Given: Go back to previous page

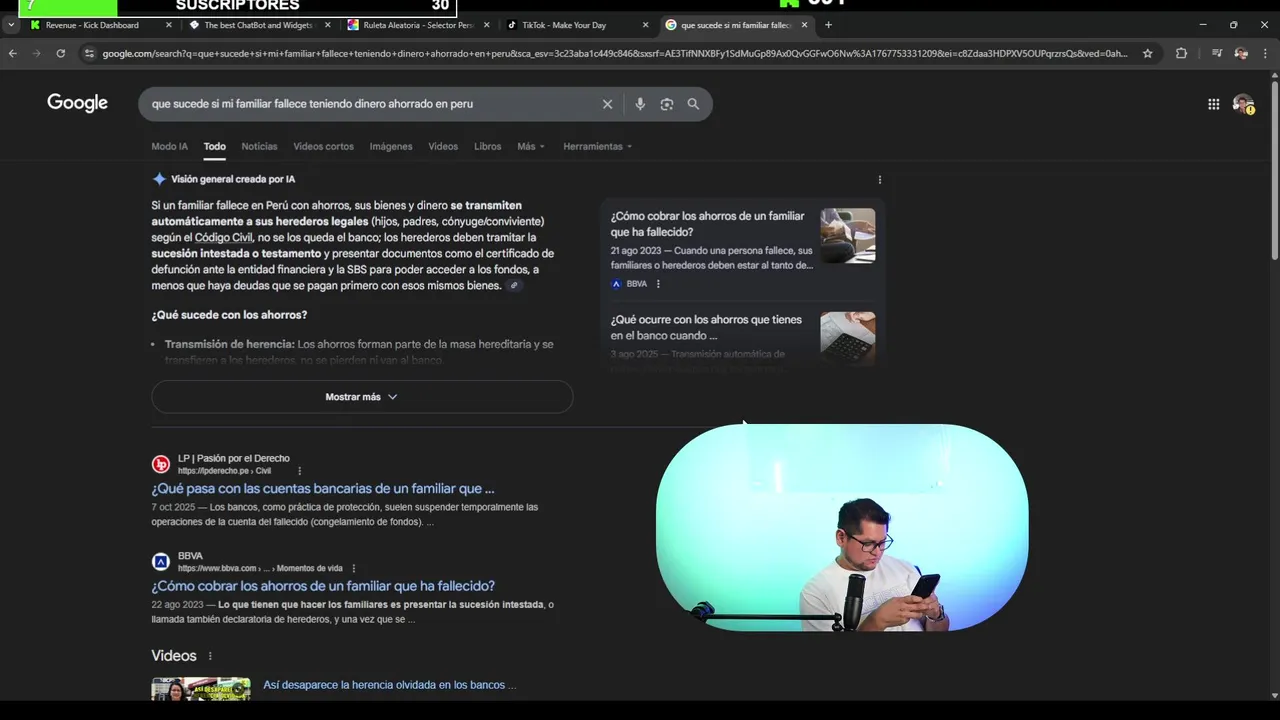Looking at the screenshot, I should point(13,53).
